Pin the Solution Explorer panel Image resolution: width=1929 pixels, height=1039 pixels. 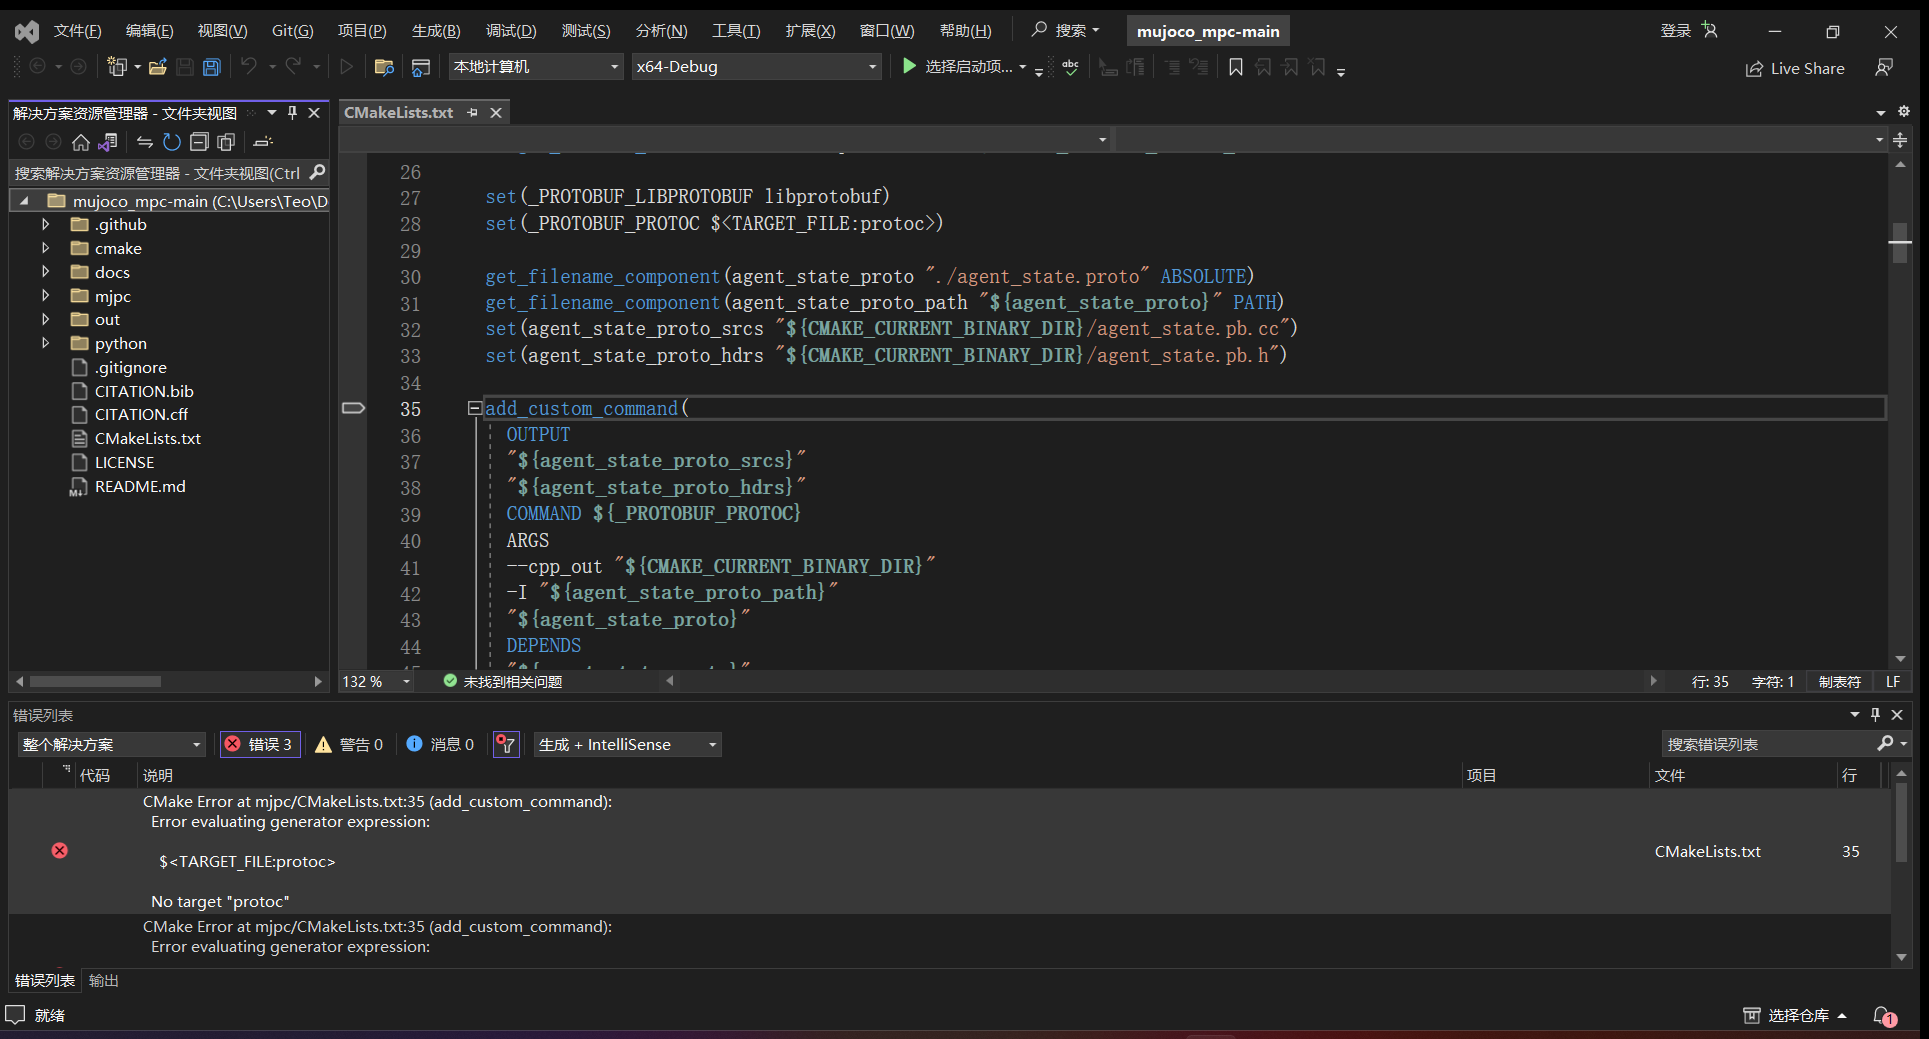pos(292,112)
